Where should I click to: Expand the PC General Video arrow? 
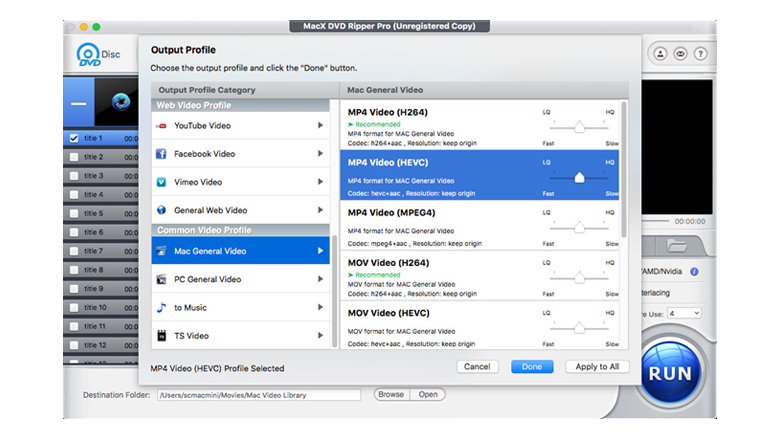pos(320,279)
